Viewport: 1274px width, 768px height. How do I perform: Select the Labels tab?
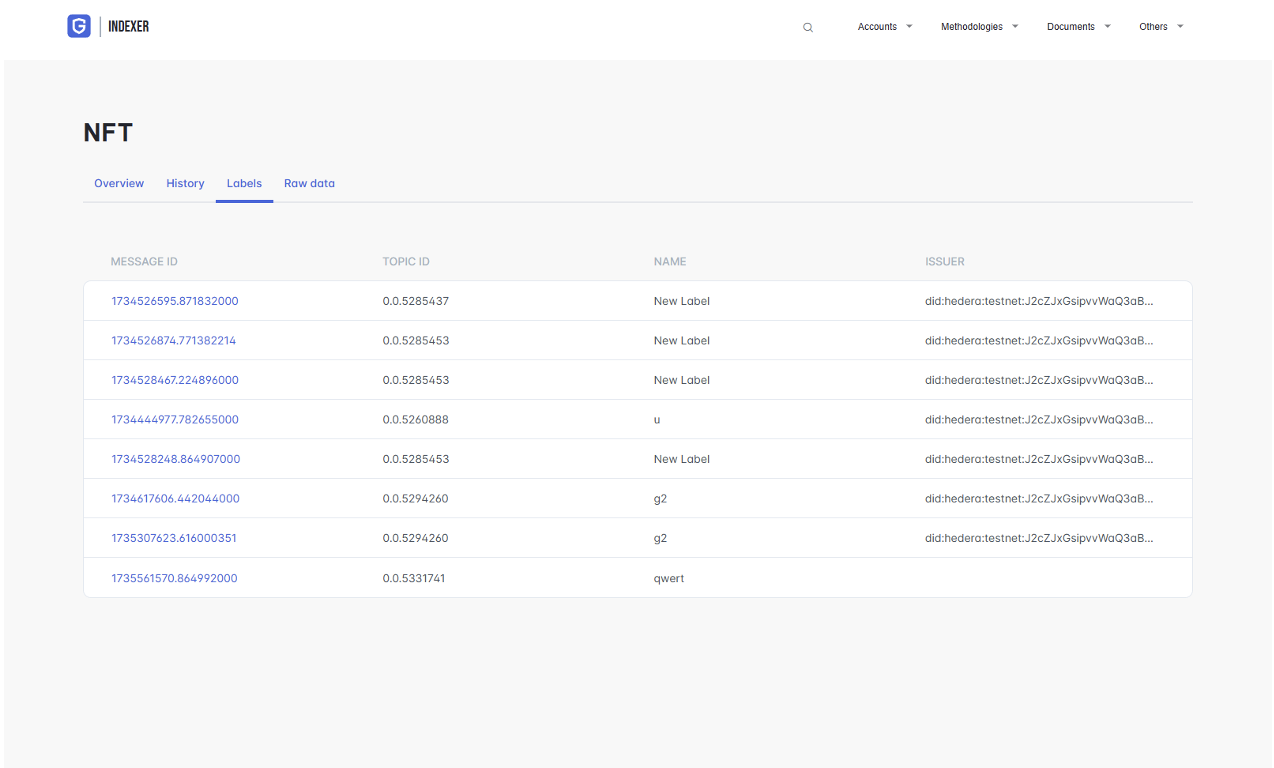[x=244, y=184]
